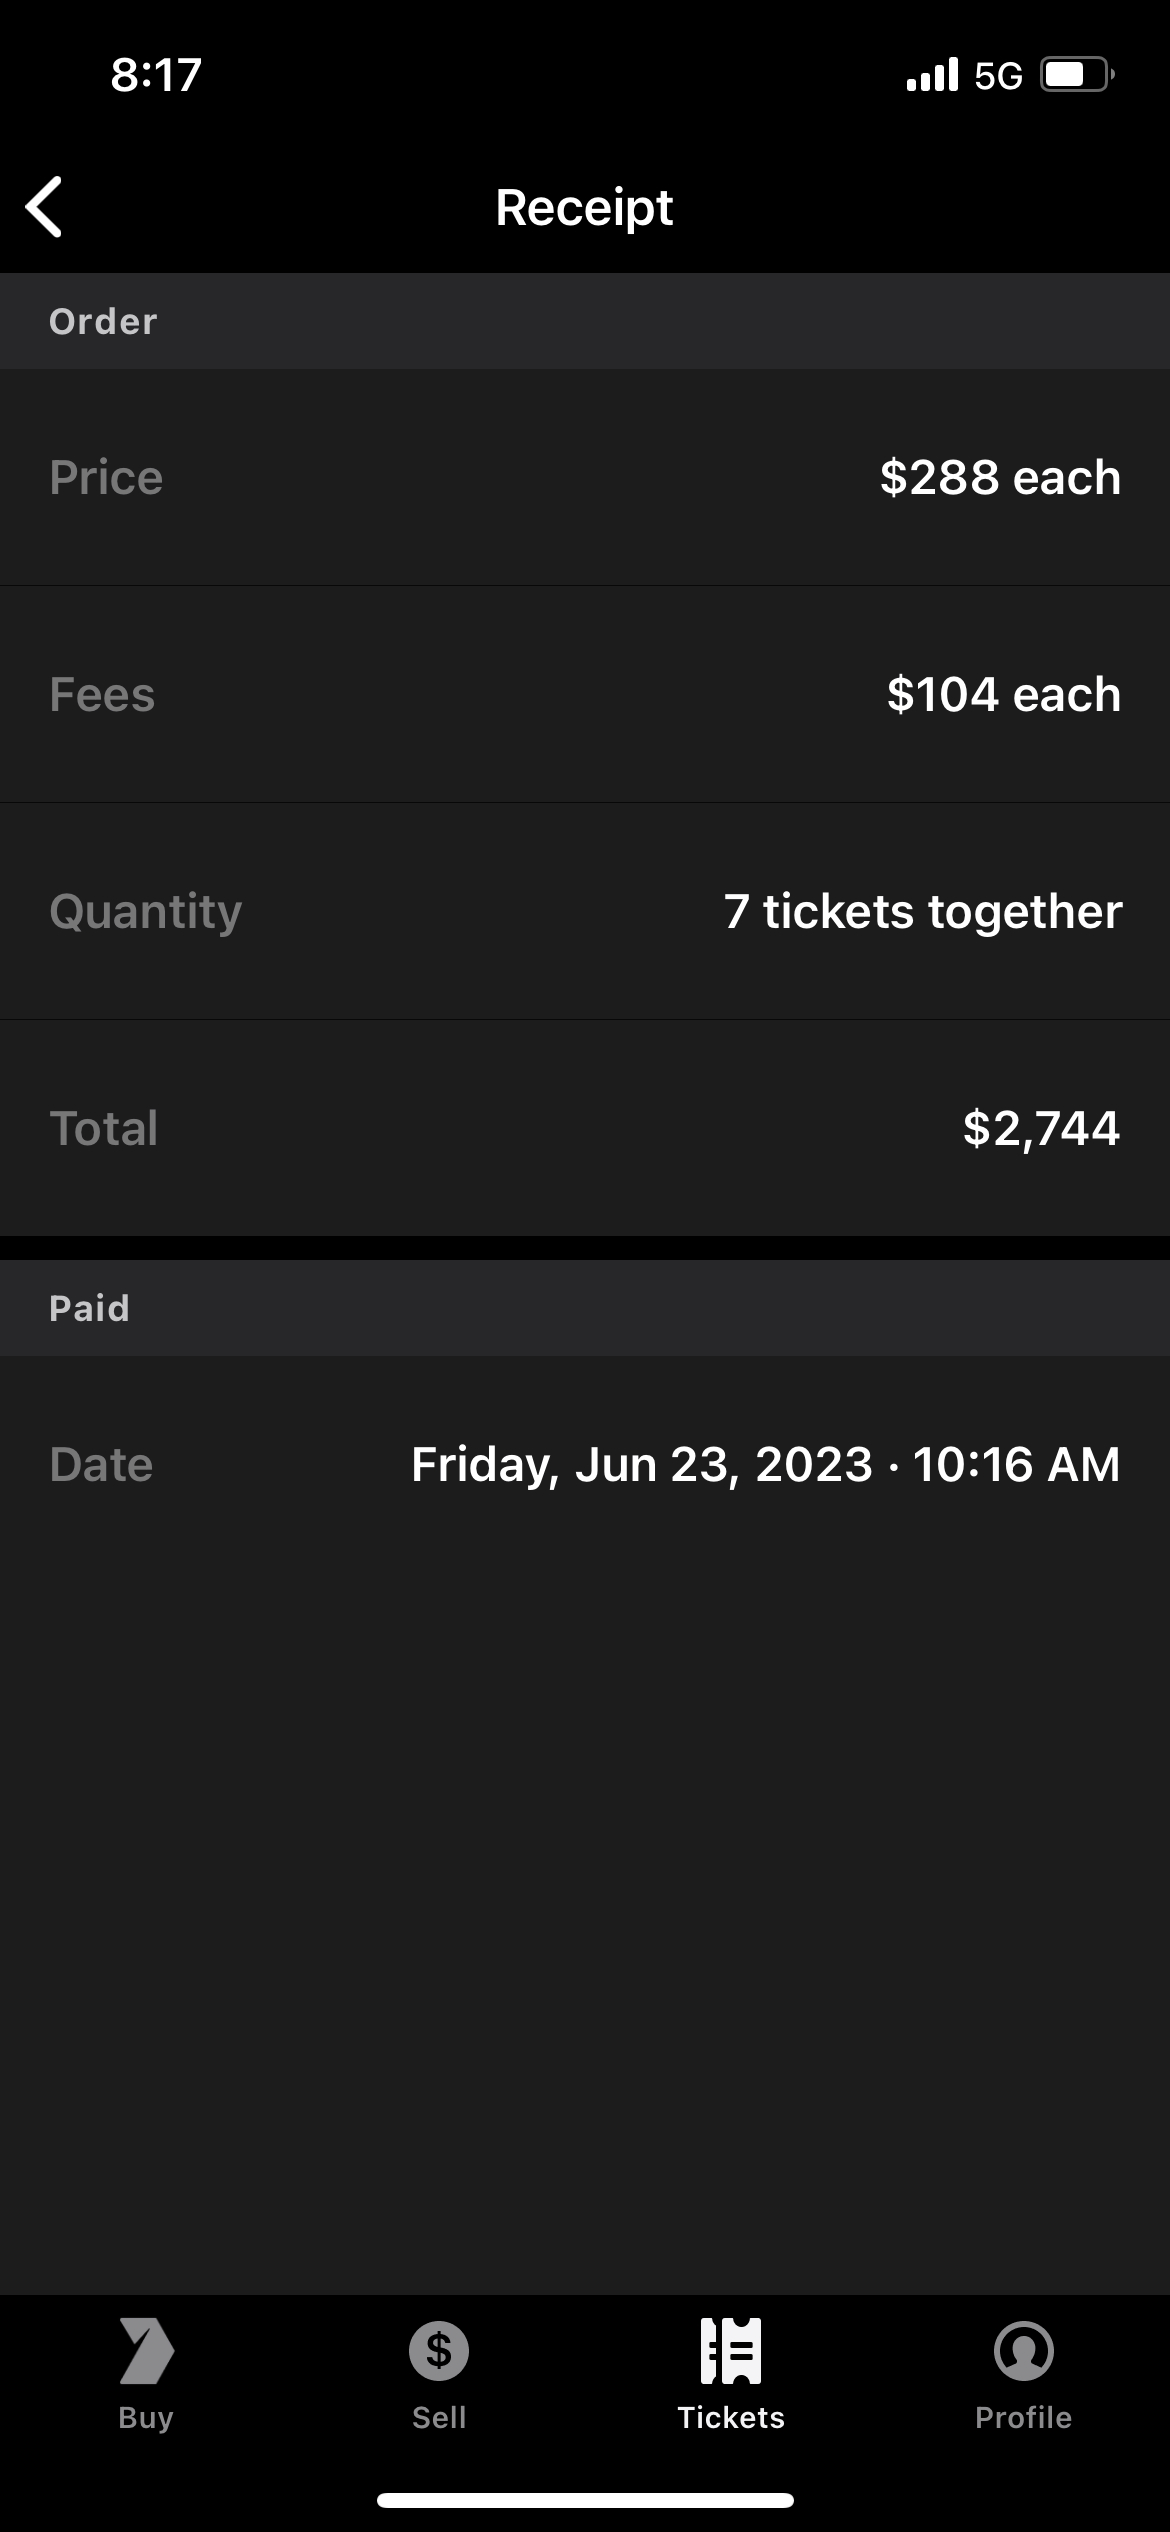
Task: Tap the $2,744 total amount
Action: [x=1041, y=1128]
